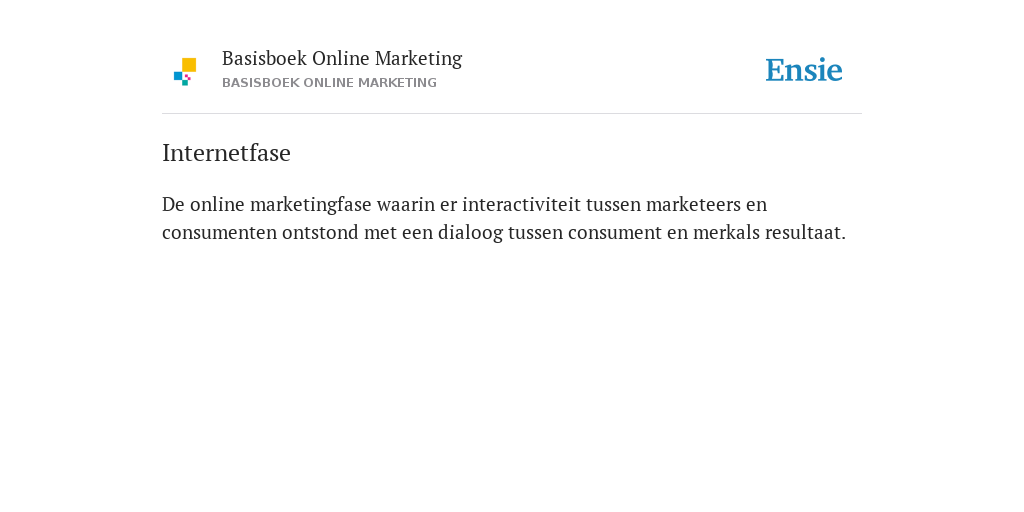Open the blue Ensie logo
This screenshot has width=1024, height=512.
(804, 70)
